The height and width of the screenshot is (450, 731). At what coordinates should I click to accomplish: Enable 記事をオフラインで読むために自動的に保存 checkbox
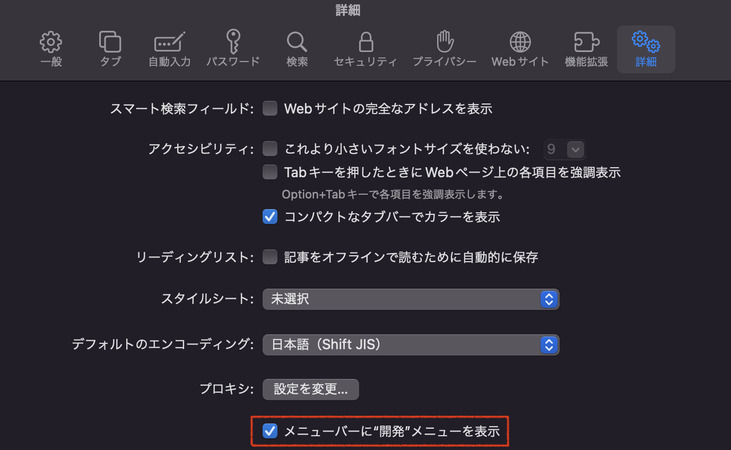pyautogui.click(x=269, y=256)
